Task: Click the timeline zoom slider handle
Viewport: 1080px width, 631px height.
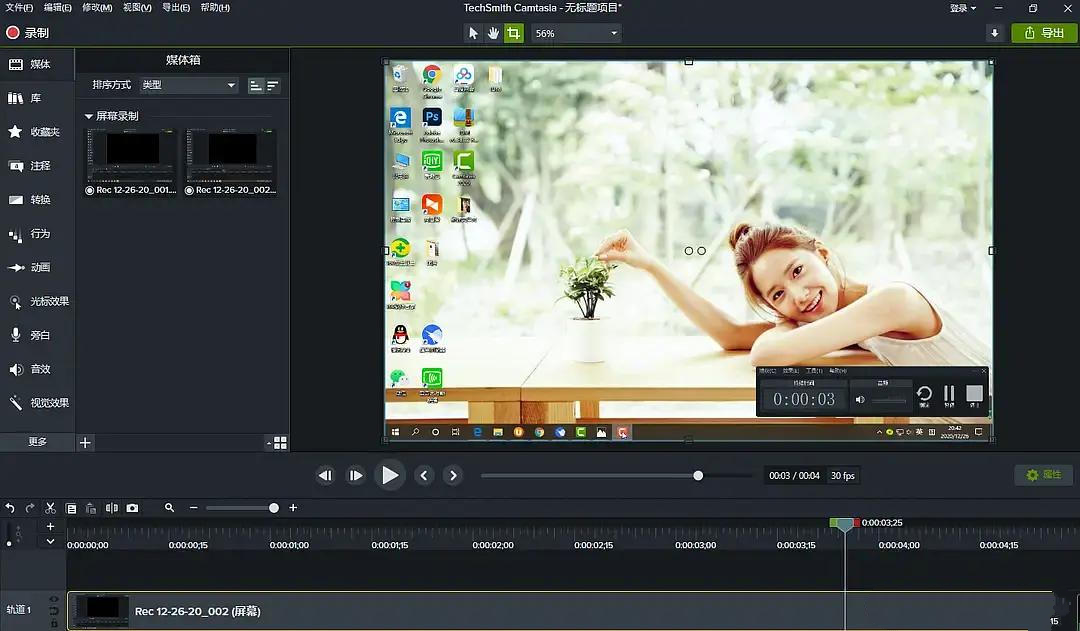Action: coord(273,508)
